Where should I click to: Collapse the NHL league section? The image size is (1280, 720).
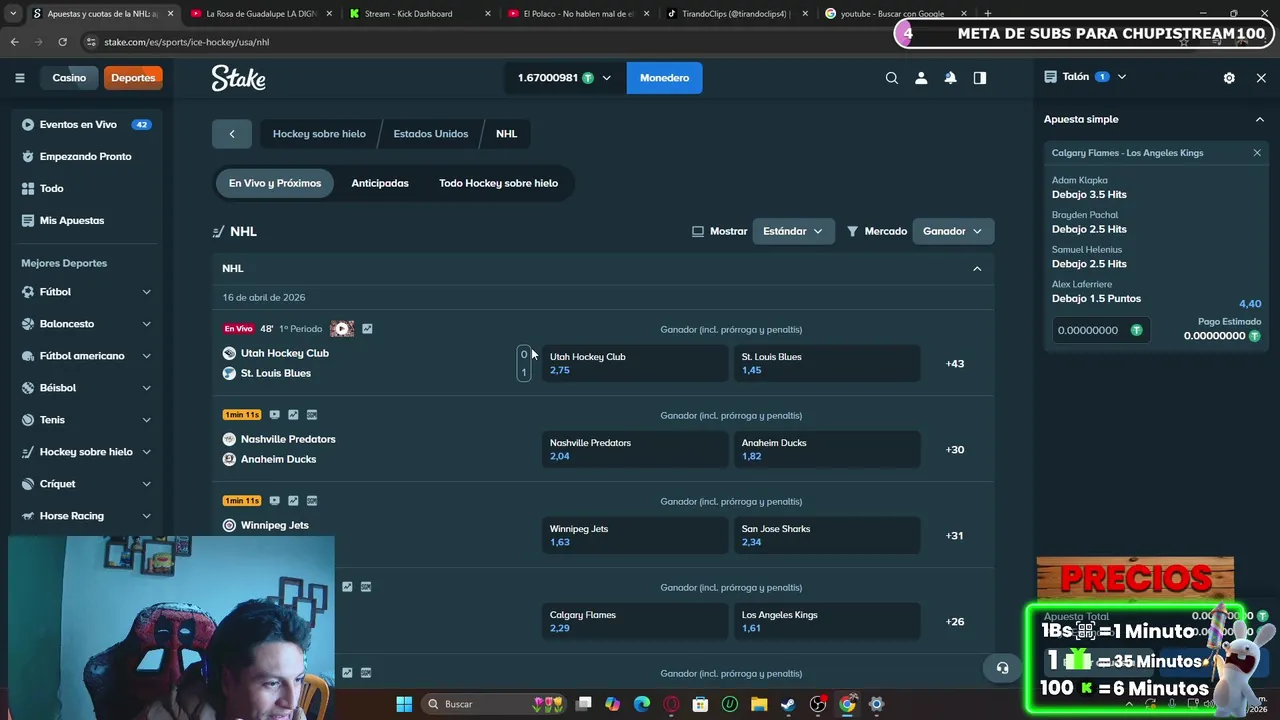(977, 269)
